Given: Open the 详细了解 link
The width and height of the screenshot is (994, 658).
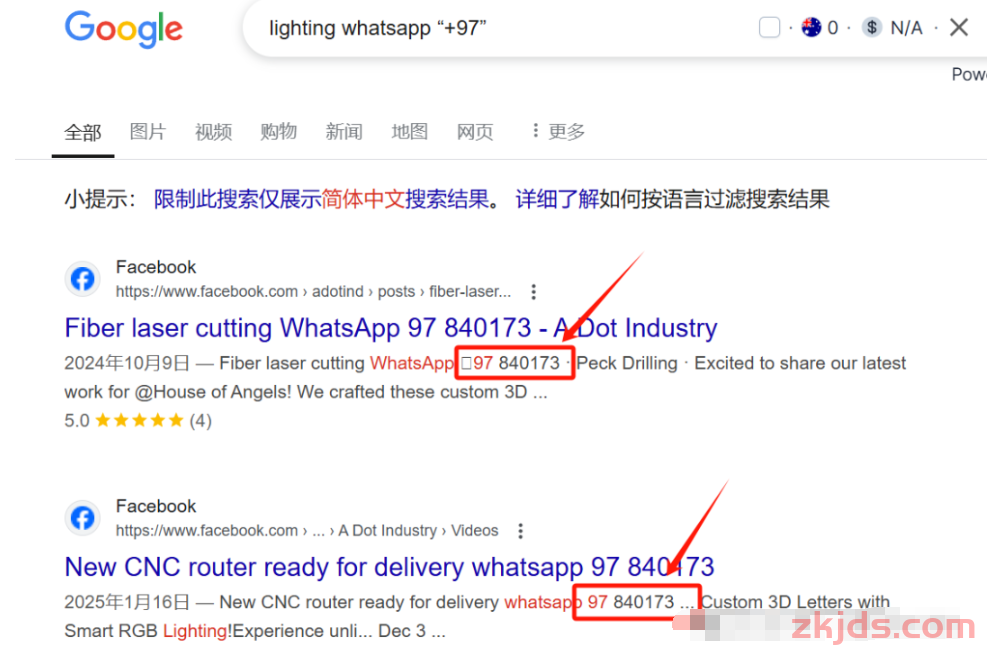Looking at the screenshot, I should tap(557, 199).
